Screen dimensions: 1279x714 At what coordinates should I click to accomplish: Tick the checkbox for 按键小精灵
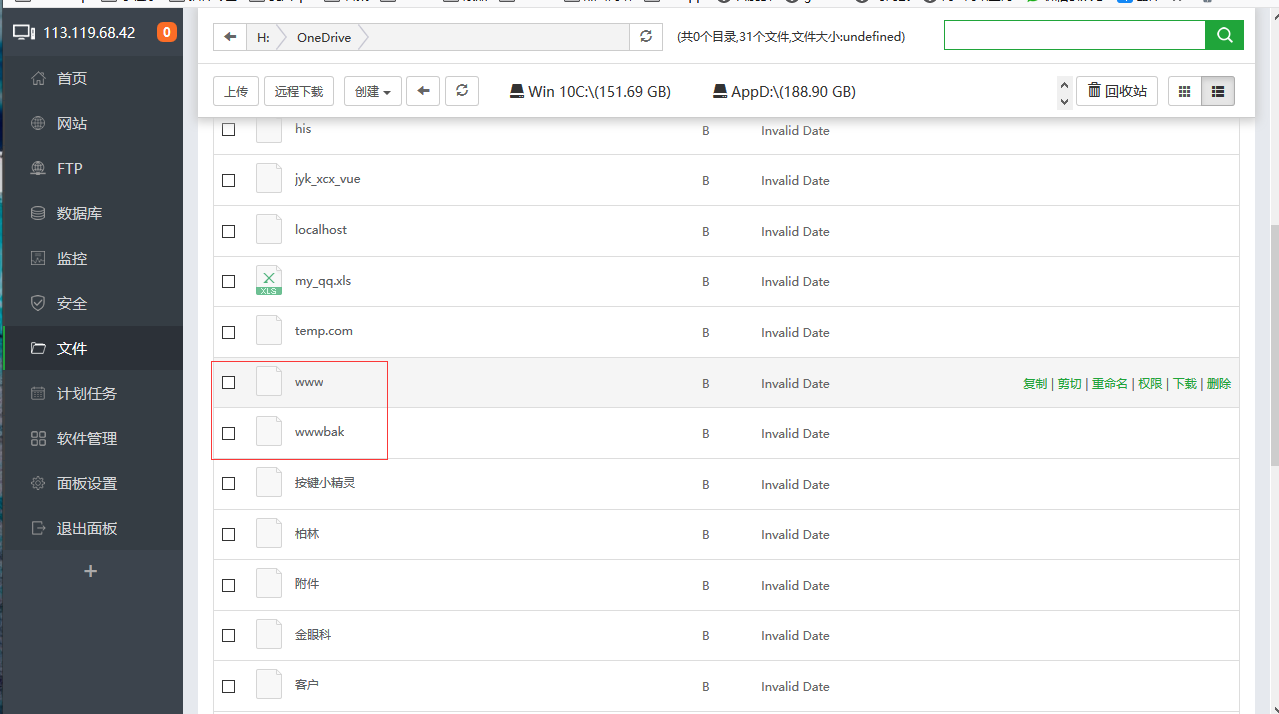[x=228, y=483]
